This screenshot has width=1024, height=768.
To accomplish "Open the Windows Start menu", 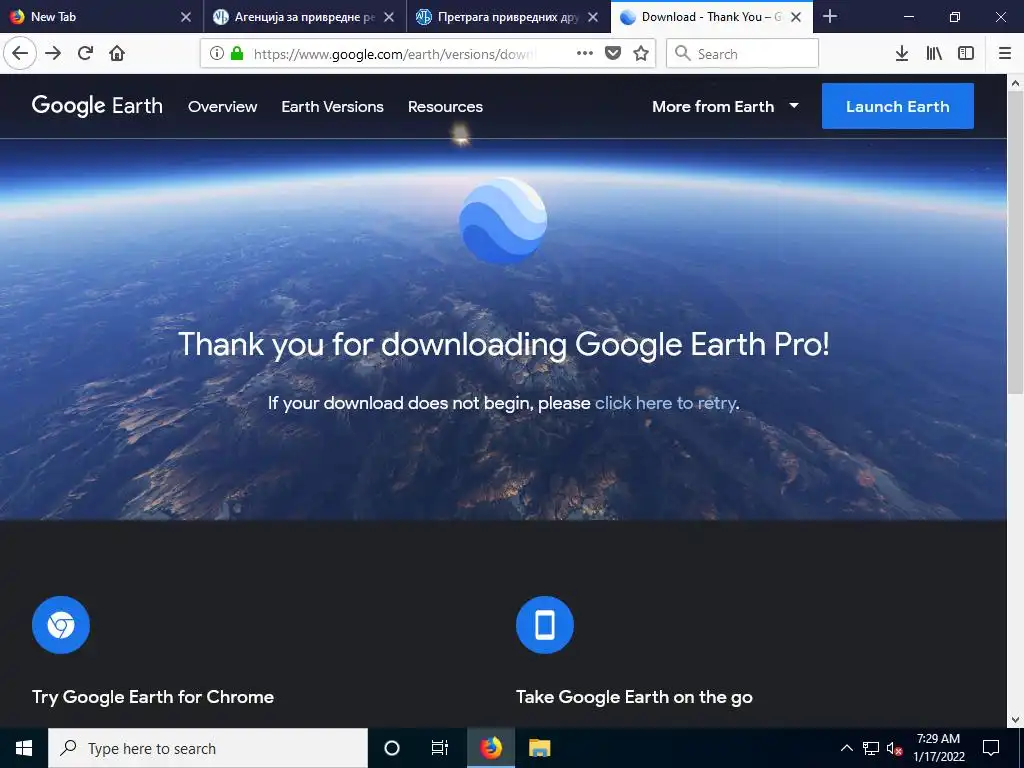I will coord(24,748).
